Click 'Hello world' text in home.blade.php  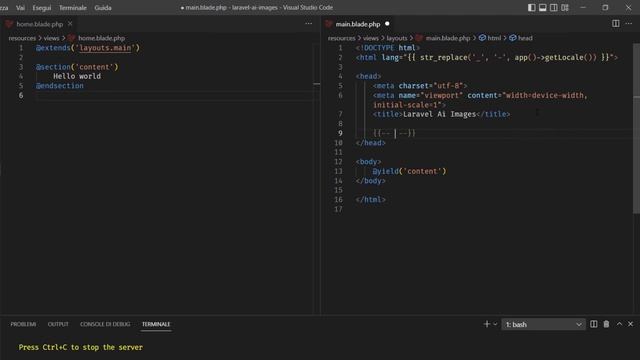tap(77, 76)
